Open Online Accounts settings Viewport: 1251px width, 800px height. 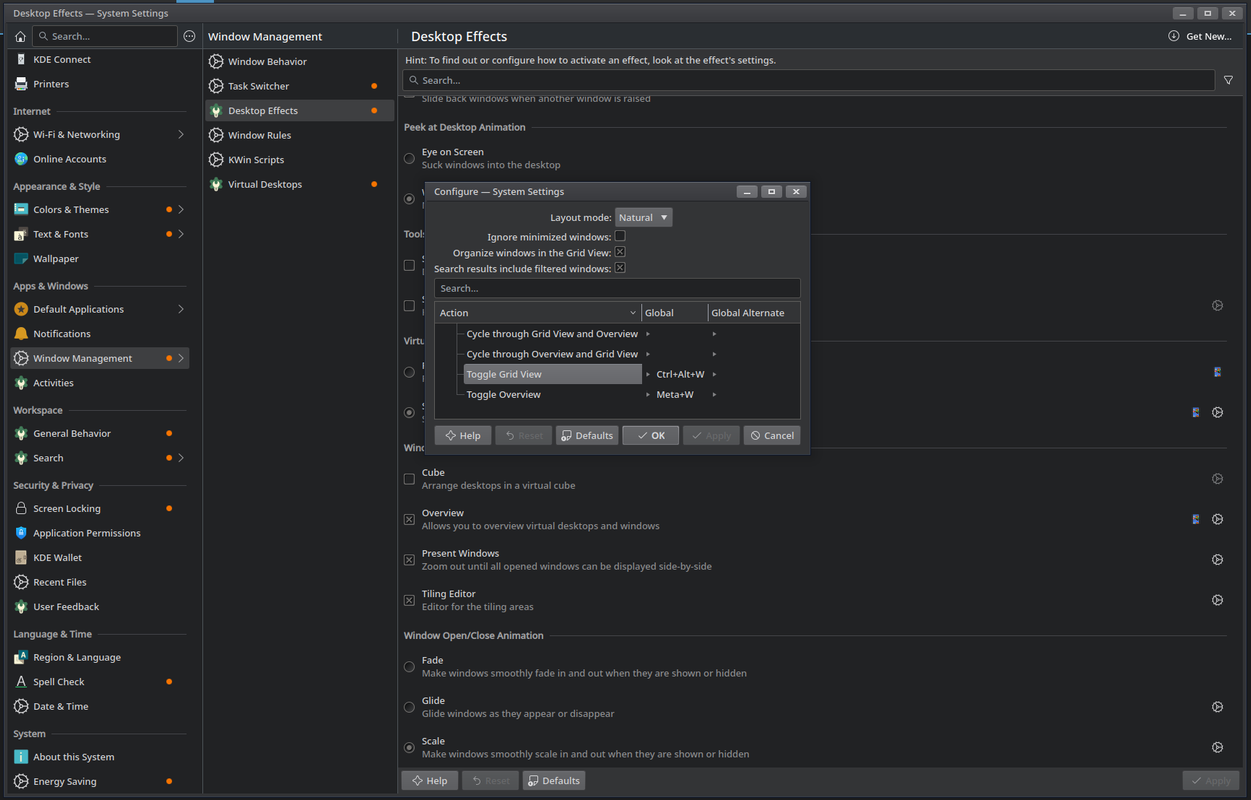click(x=99, y=159)
